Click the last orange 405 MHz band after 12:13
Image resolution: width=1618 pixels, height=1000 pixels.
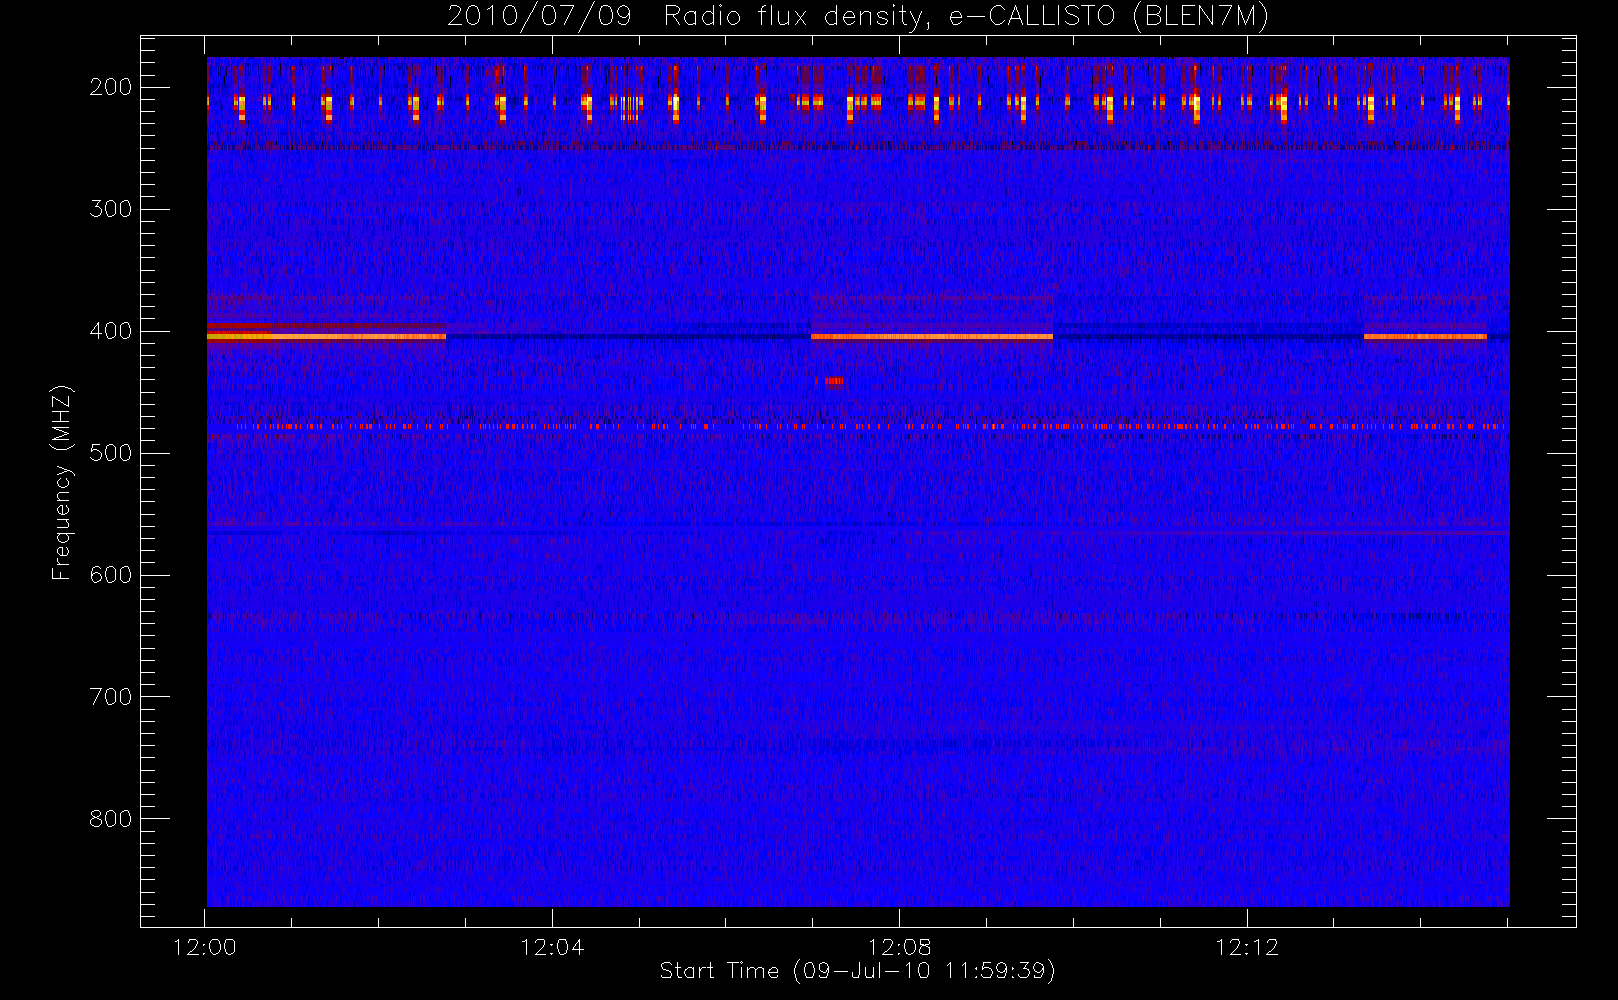[1425, 337]
